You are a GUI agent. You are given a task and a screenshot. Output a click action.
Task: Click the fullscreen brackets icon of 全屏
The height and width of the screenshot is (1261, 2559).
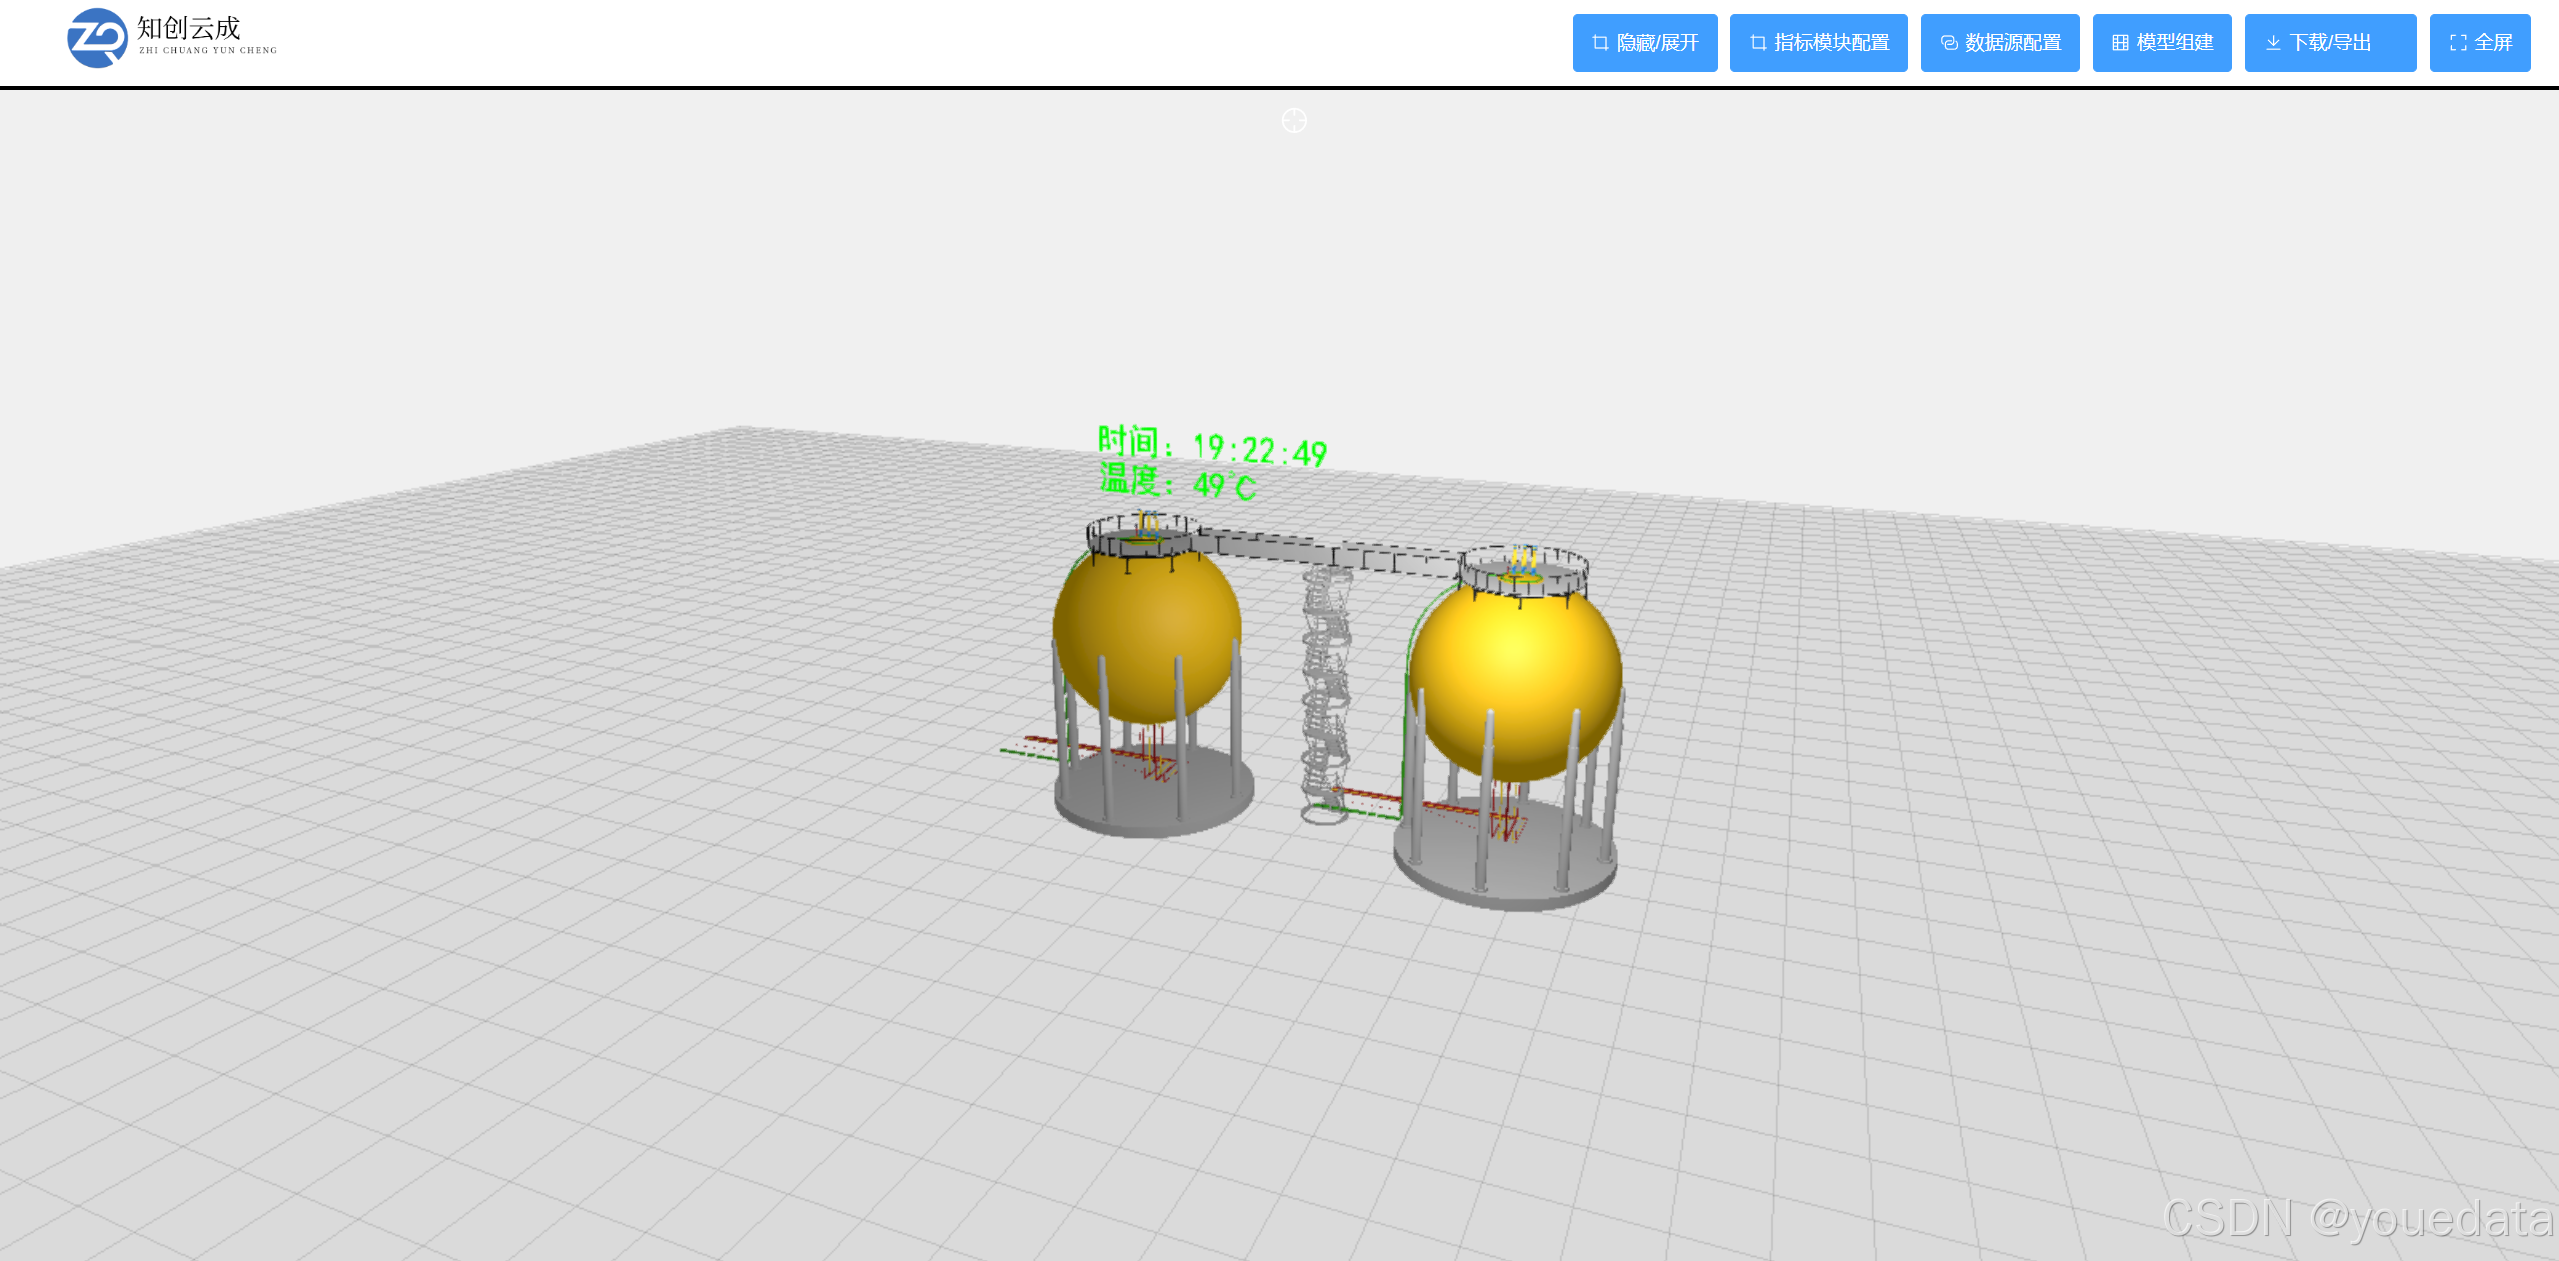point(2457,43)
